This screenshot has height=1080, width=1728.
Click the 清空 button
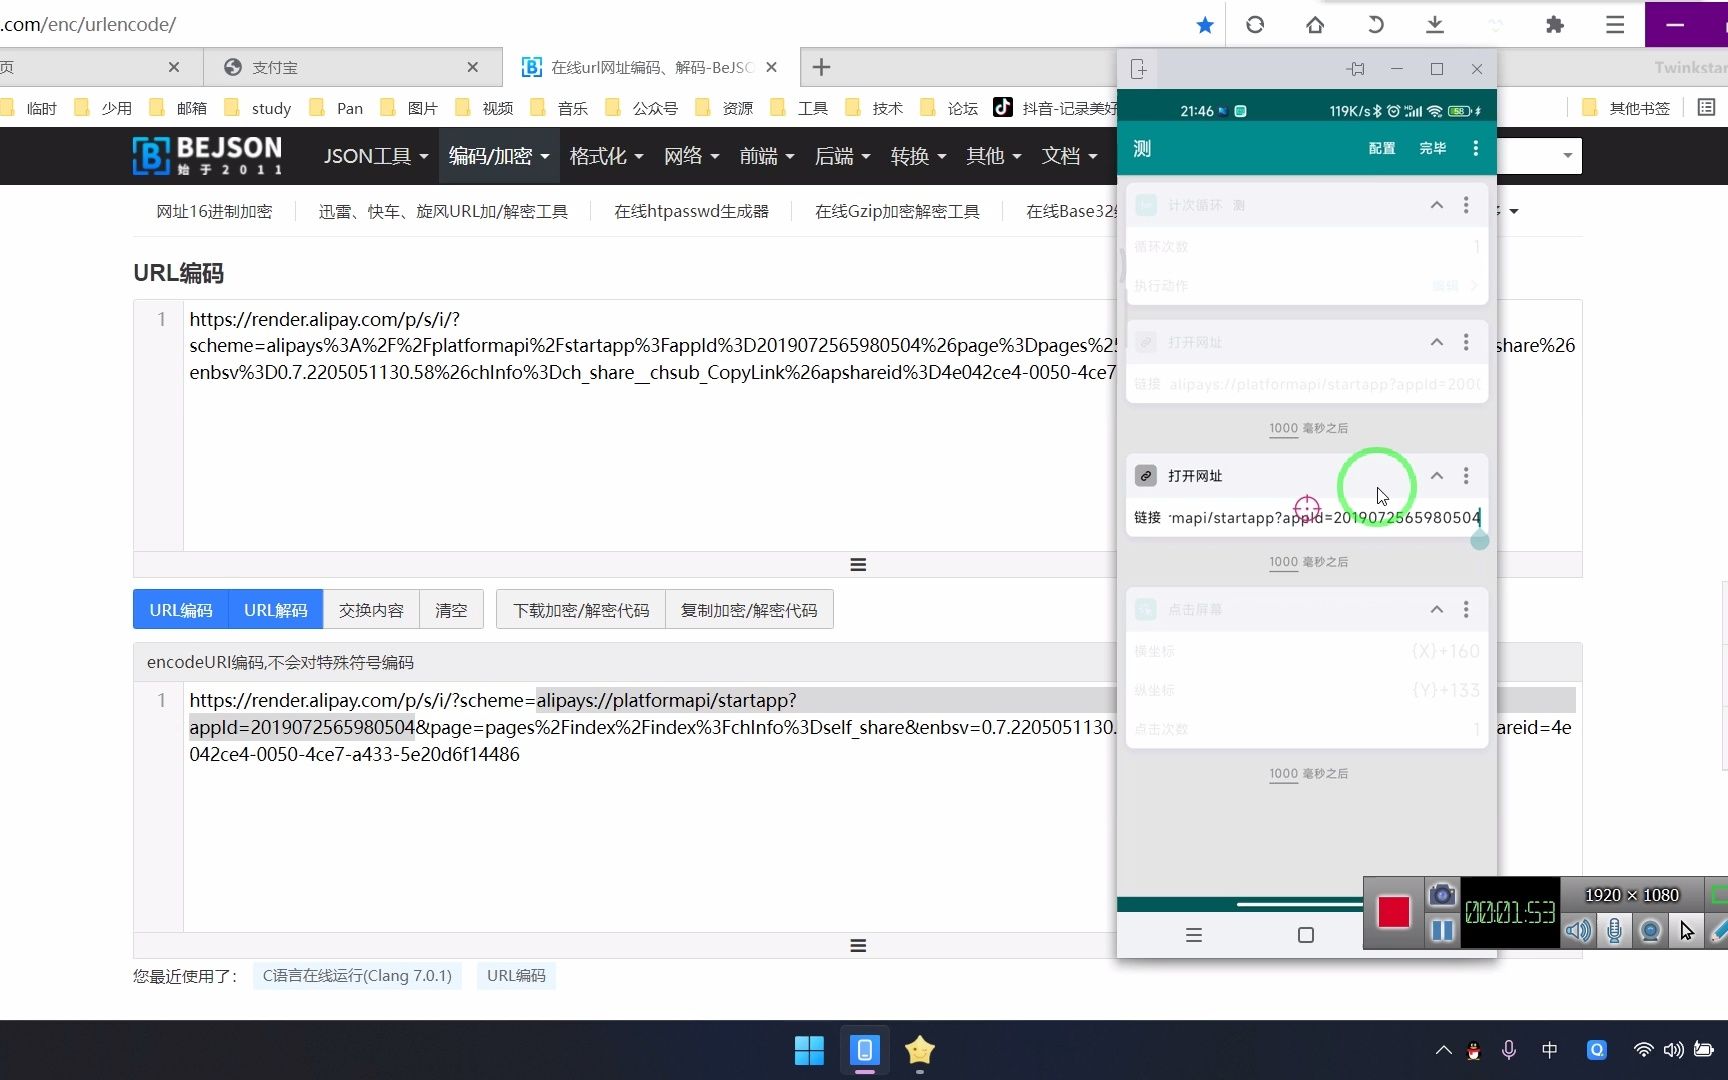(x=451, y=610)
